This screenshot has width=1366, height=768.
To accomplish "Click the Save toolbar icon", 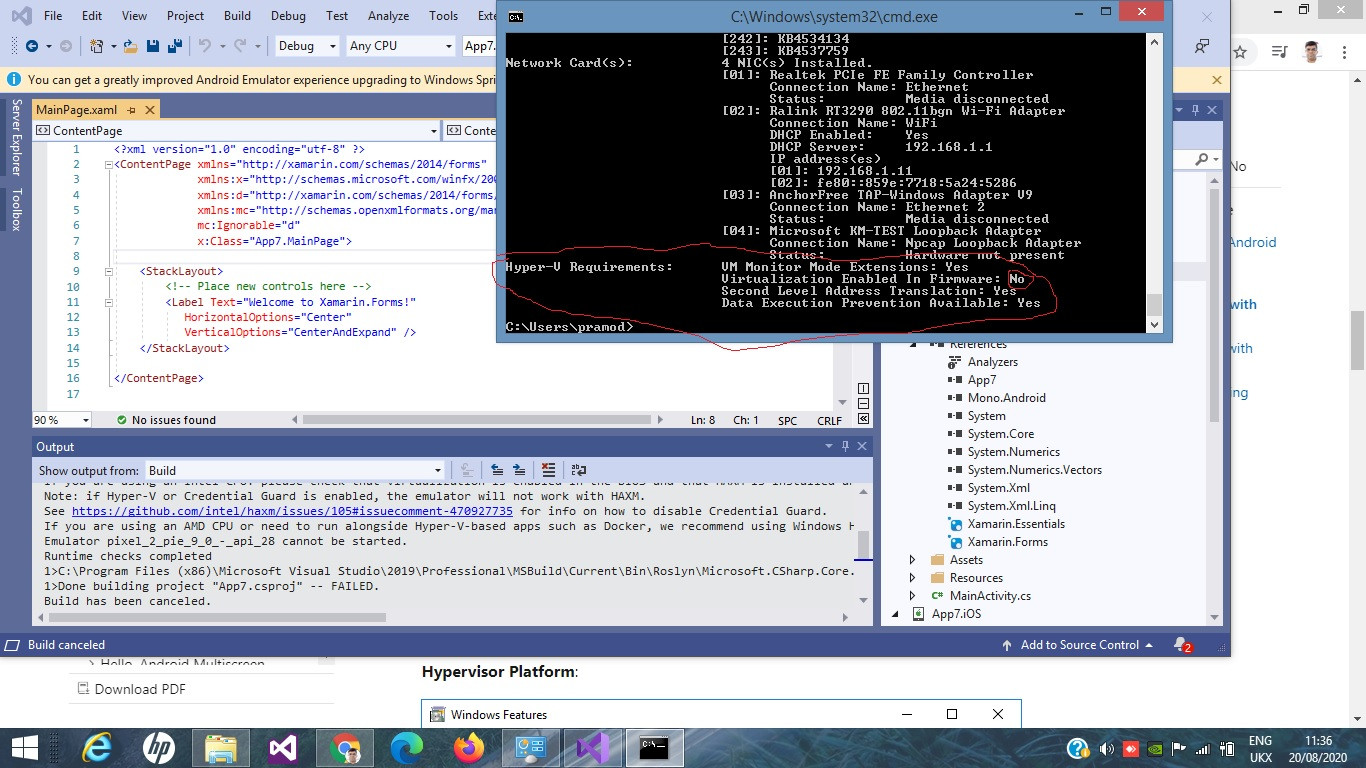I will 153,46.
